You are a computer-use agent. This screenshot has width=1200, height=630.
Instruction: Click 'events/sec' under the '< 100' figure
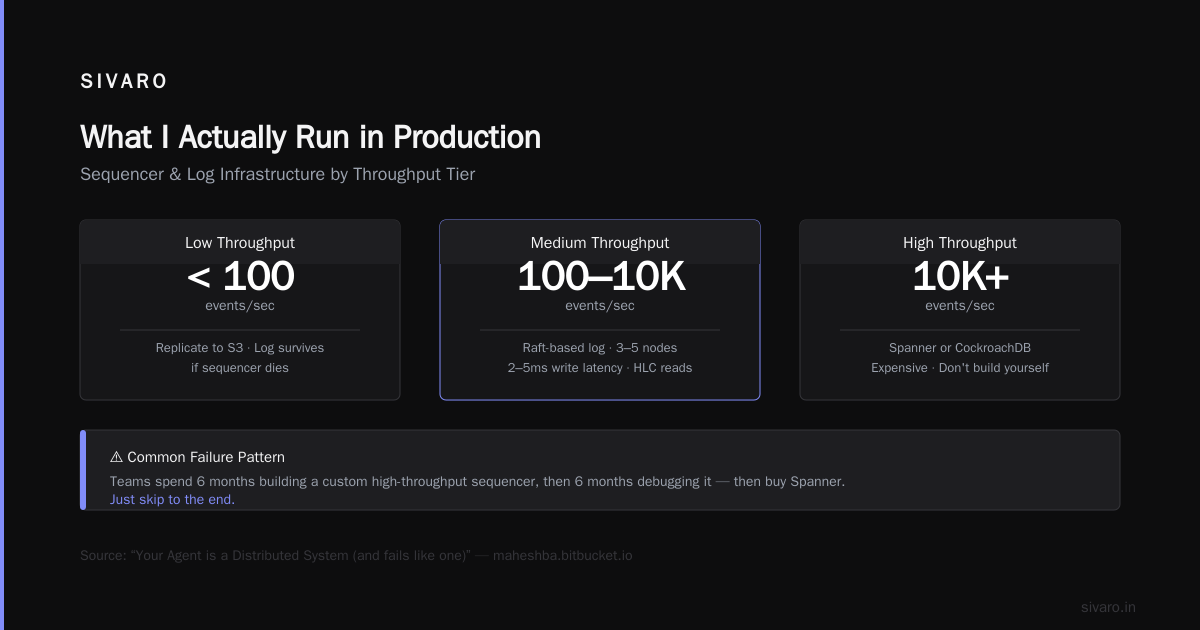pos(240,306)
